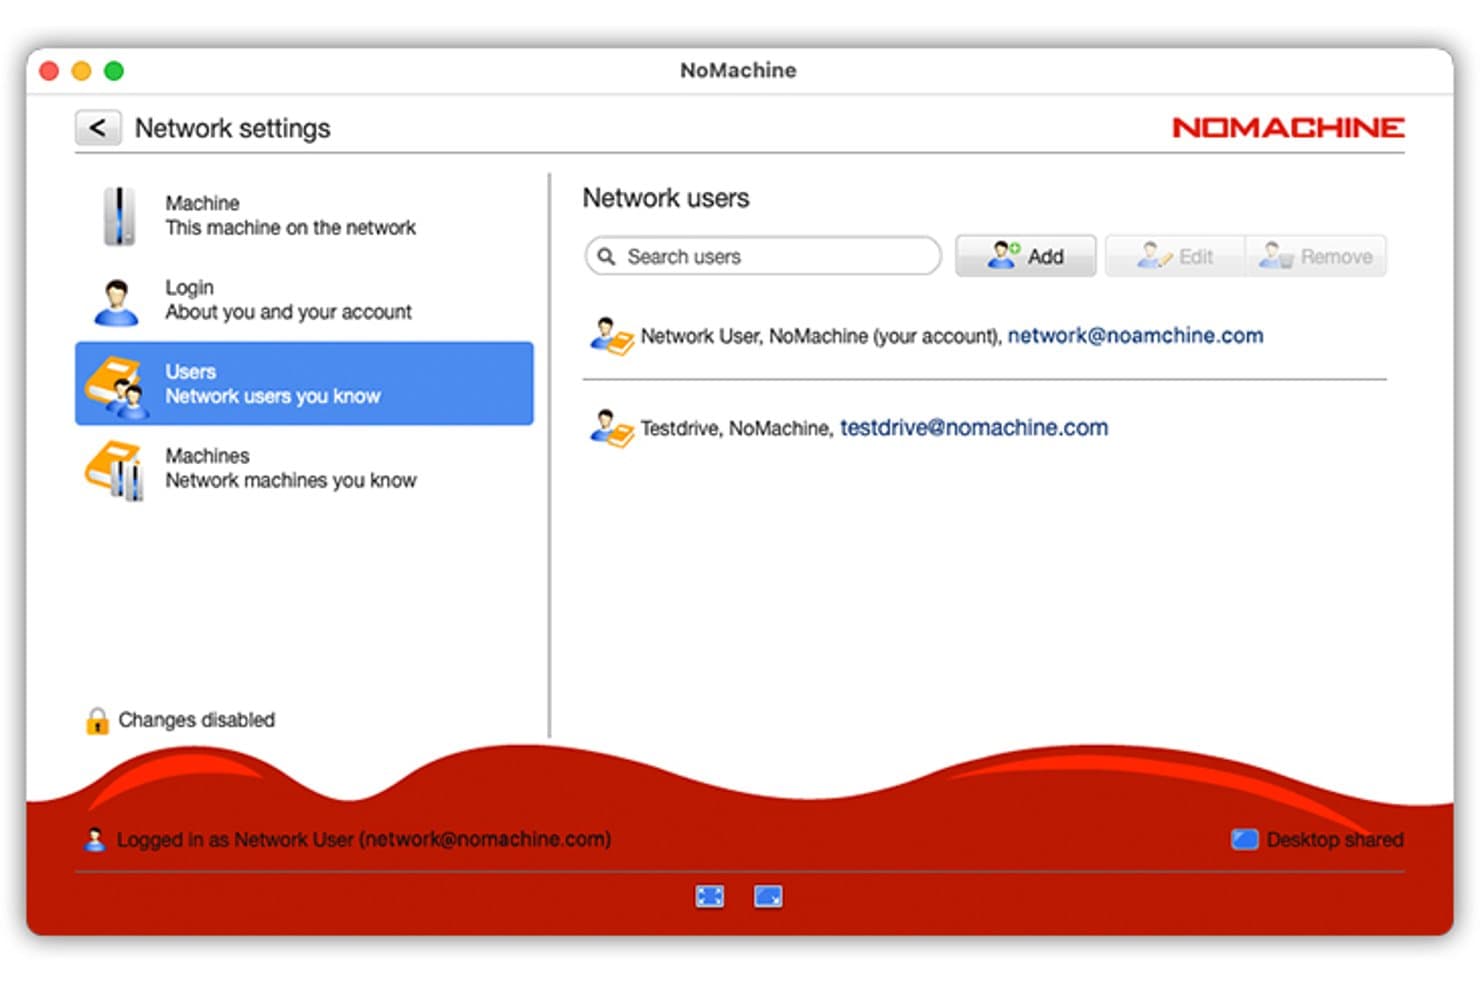Click the Network User, NoMachine name text
The width and height of the screenshot is (1480, 987).
[821, 337]
